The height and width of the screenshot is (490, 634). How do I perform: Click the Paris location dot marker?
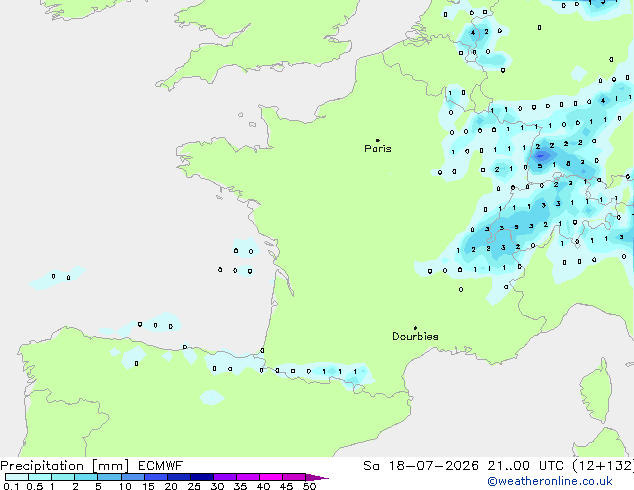pyautogui.click(x=378, y=140)
